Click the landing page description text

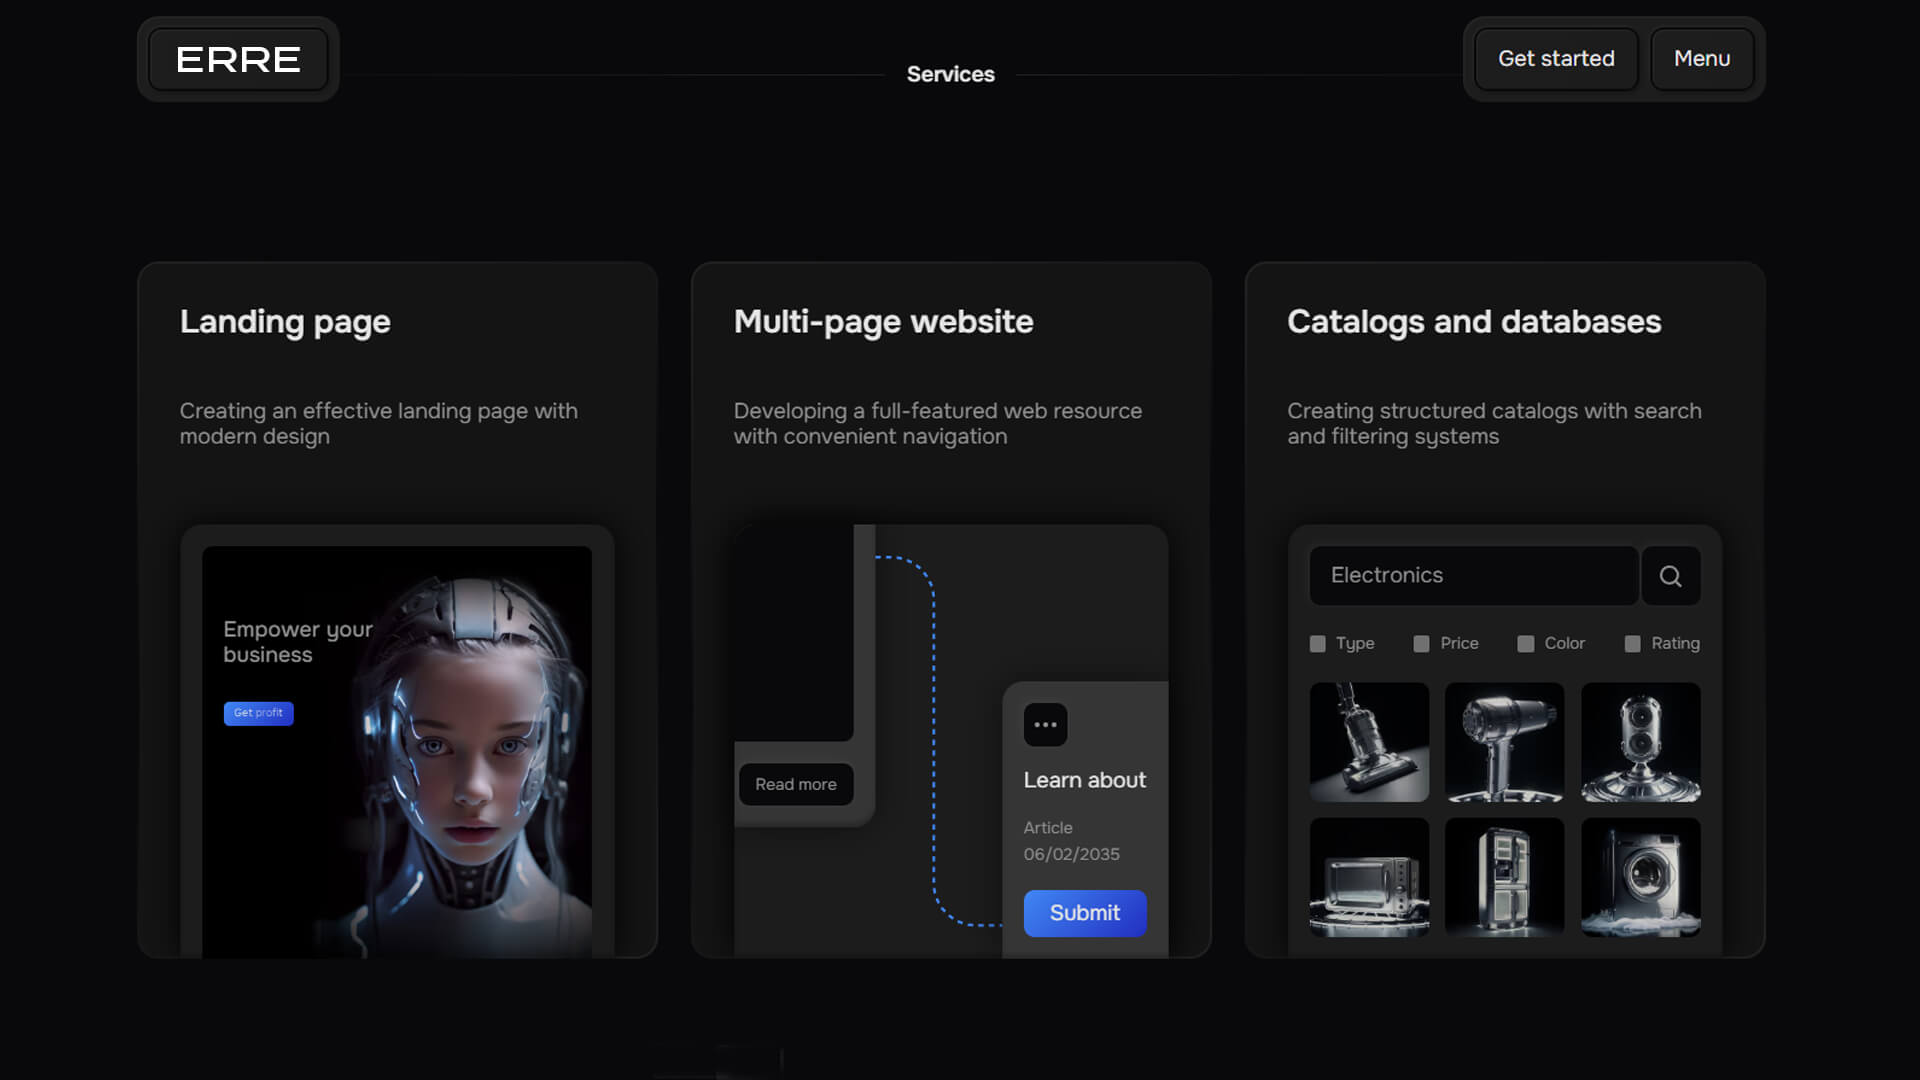(378, 424)
